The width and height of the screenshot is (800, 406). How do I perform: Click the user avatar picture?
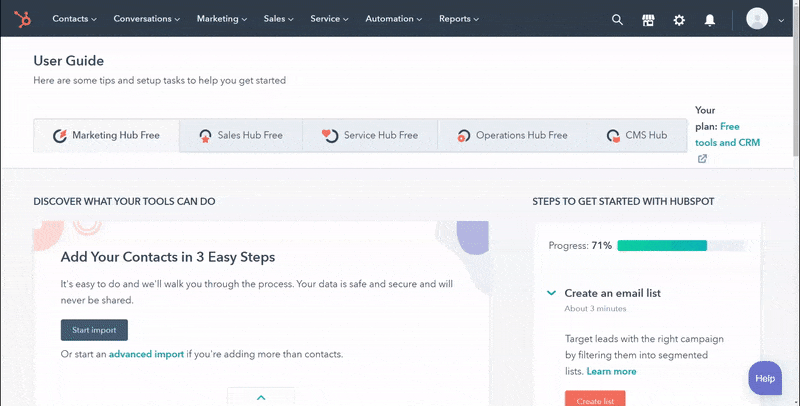[757, 19]
